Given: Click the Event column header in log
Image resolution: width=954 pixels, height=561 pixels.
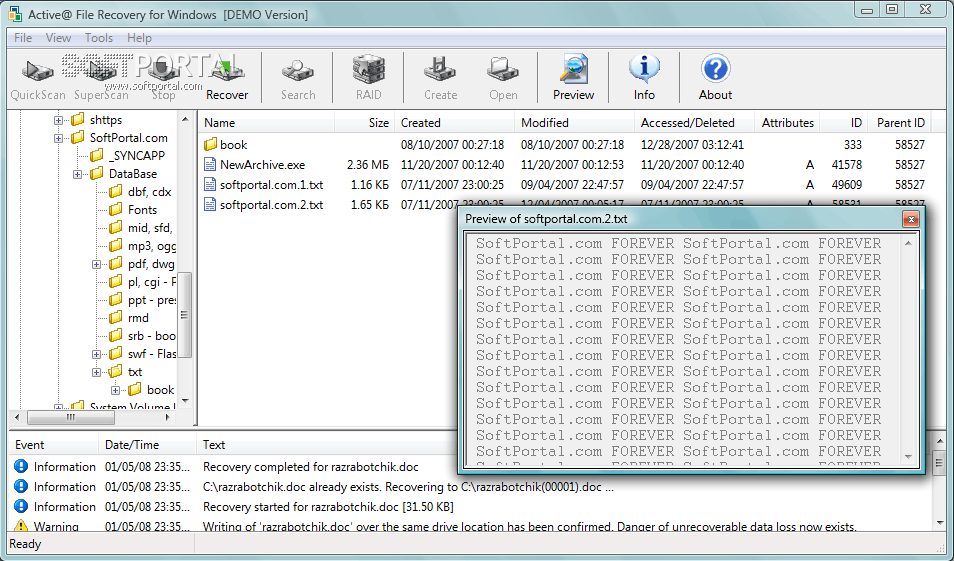Looking at the screenshot, I should pyautogui.click(x=54, y=445).
